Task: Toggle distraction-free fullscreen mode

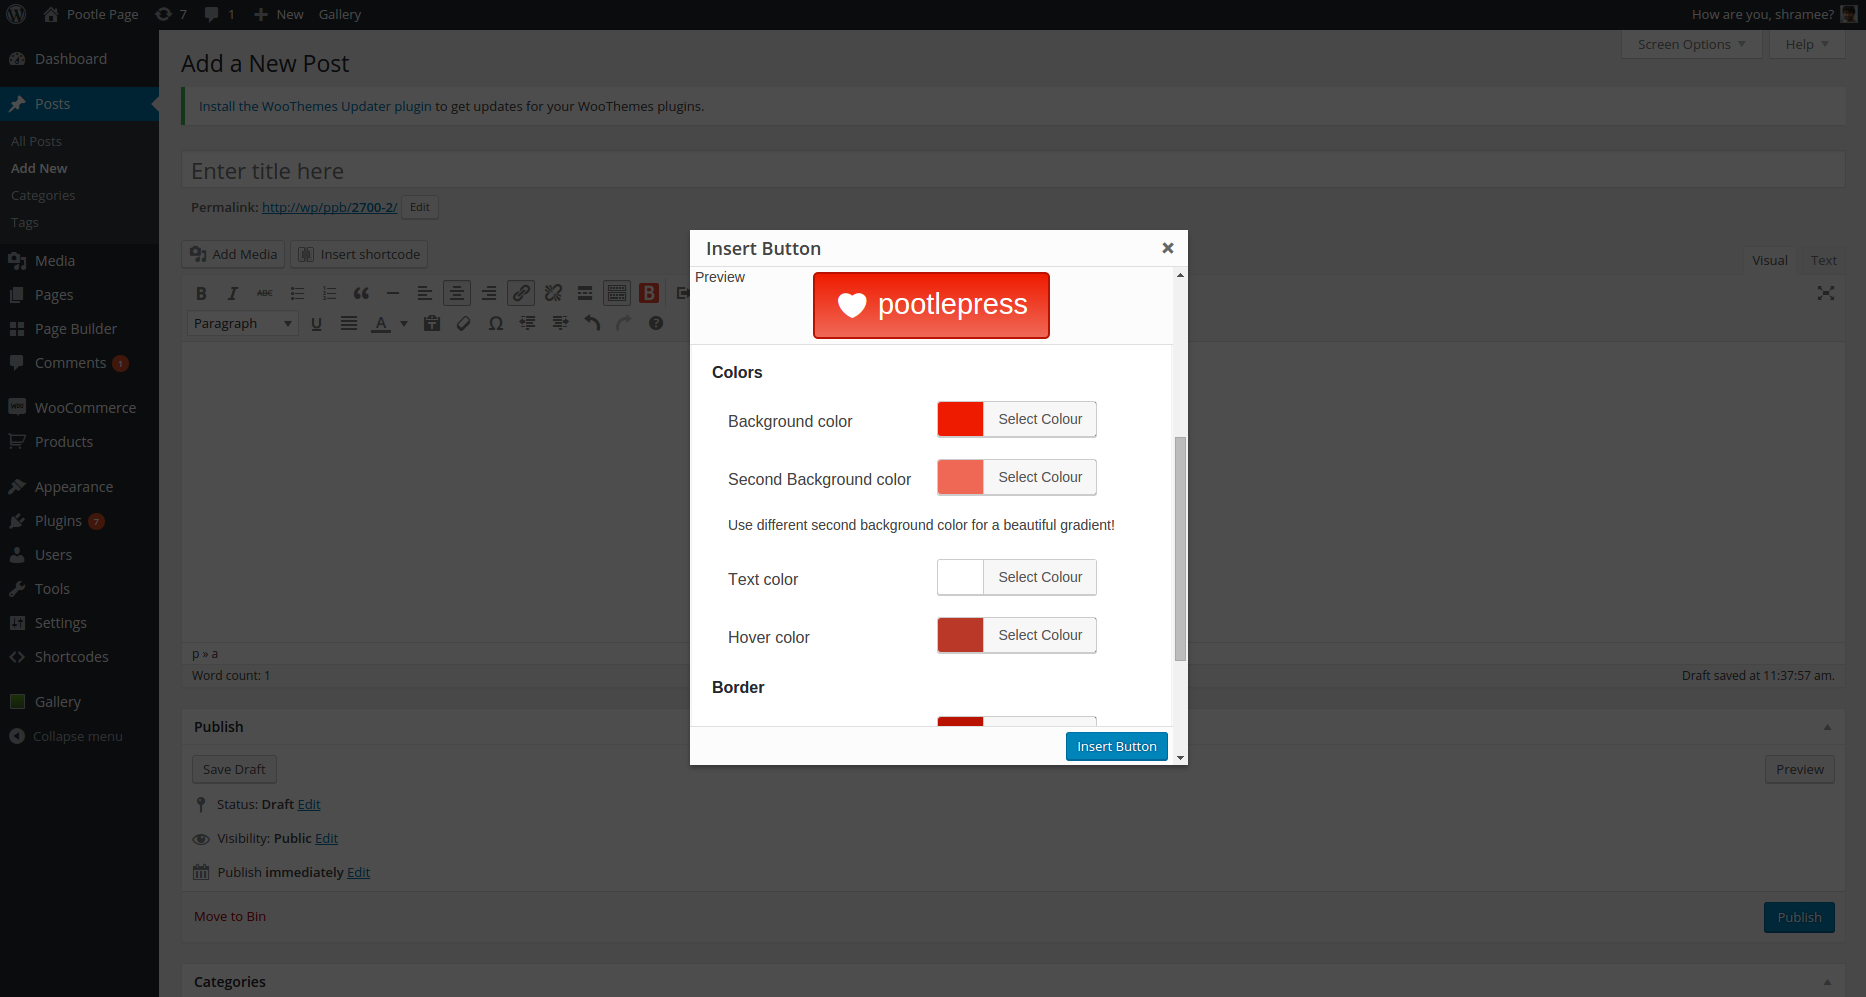Action: point(1826,293)
